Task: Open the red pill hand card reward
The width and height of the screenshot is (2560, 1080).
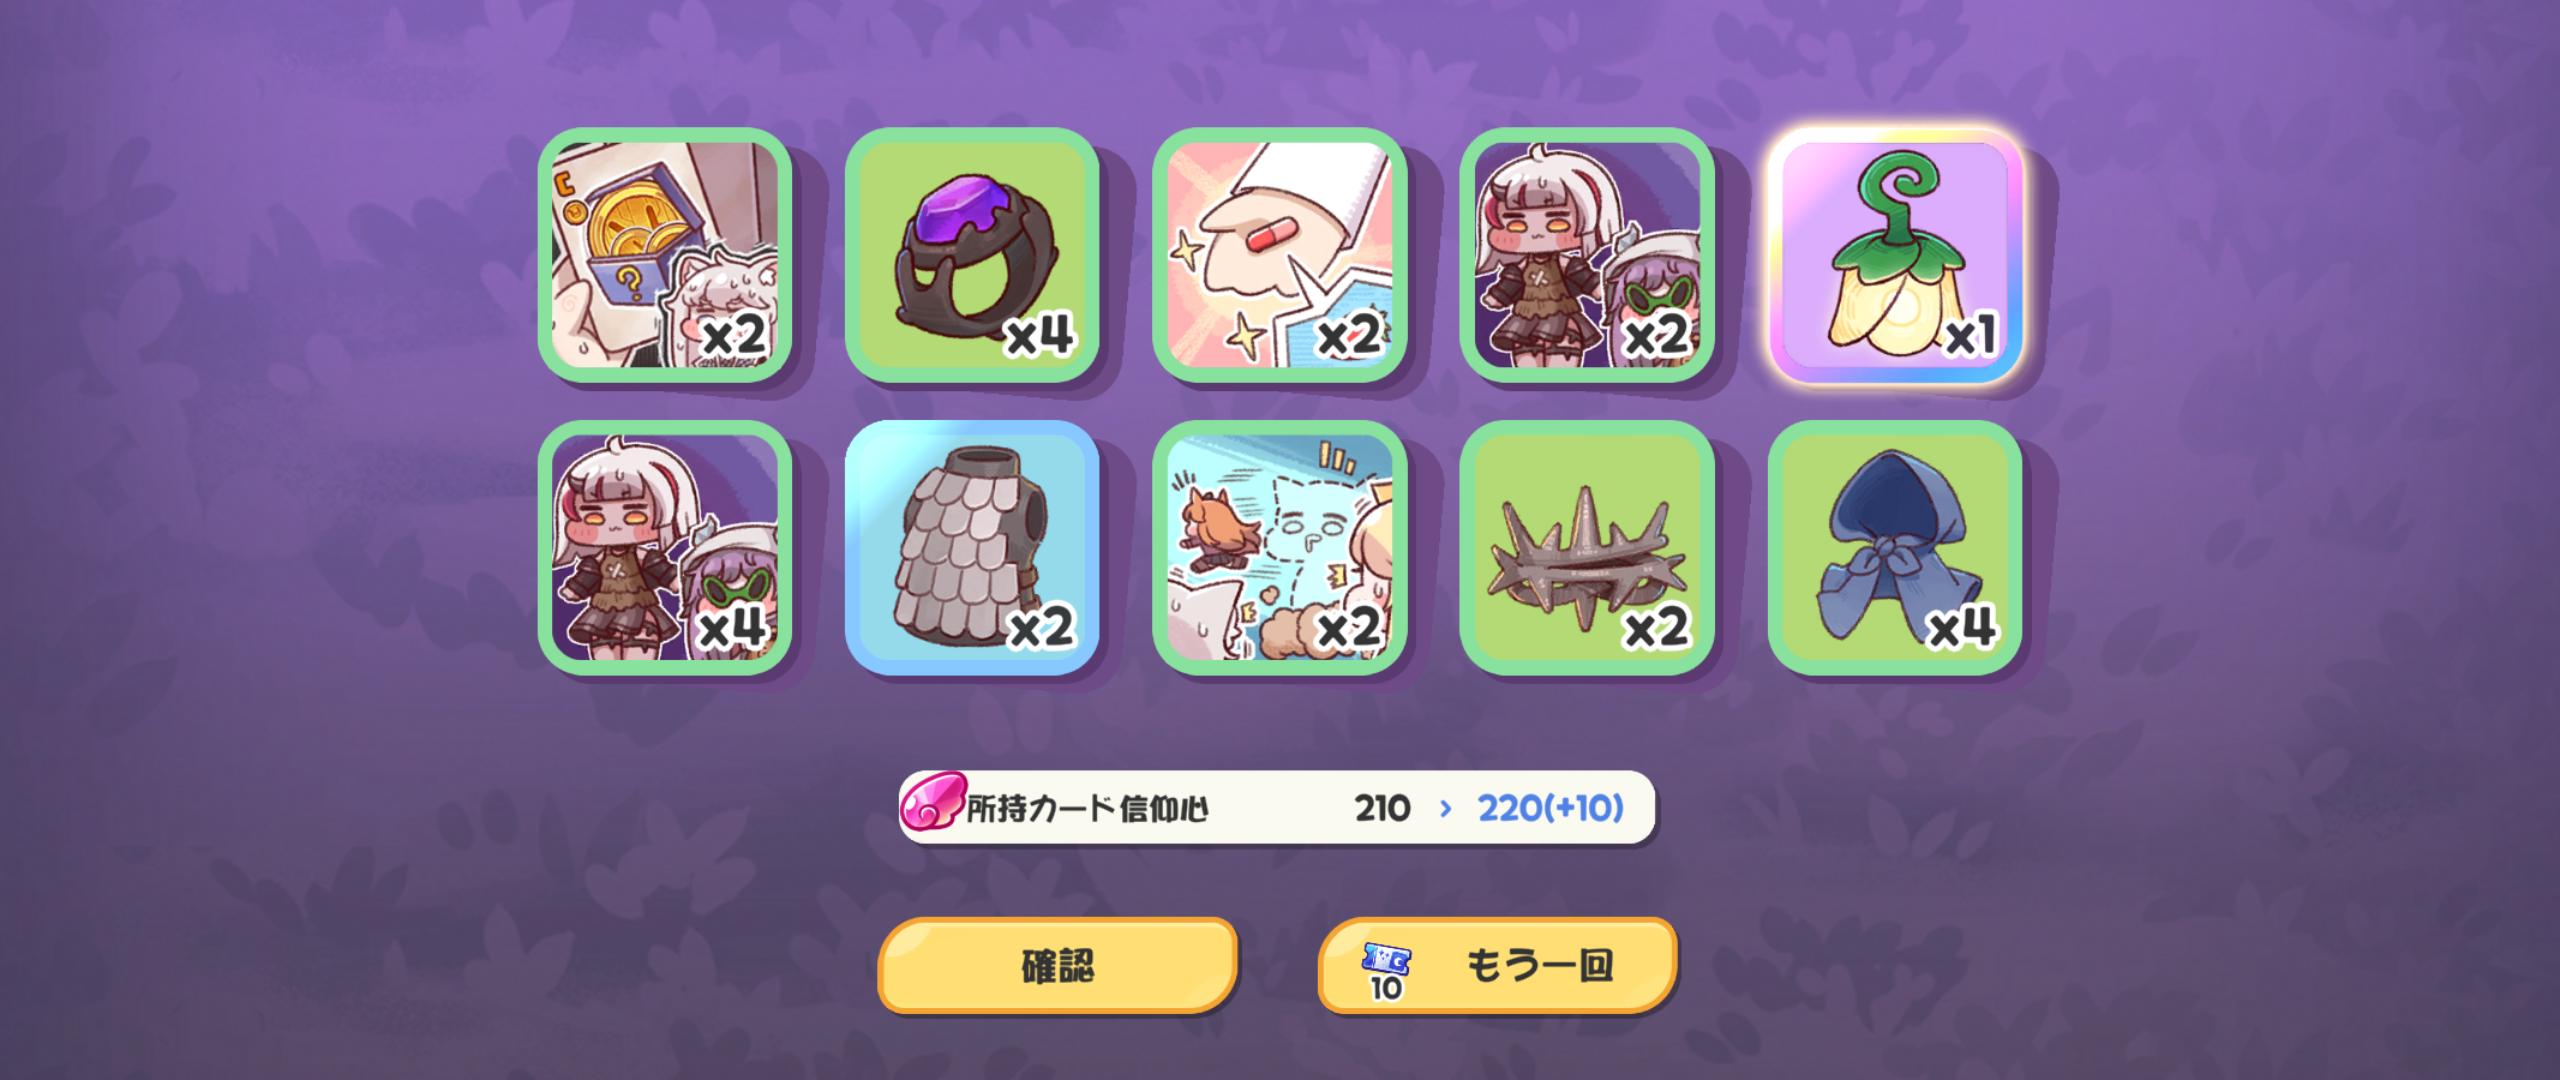Action: point(1280,255)
